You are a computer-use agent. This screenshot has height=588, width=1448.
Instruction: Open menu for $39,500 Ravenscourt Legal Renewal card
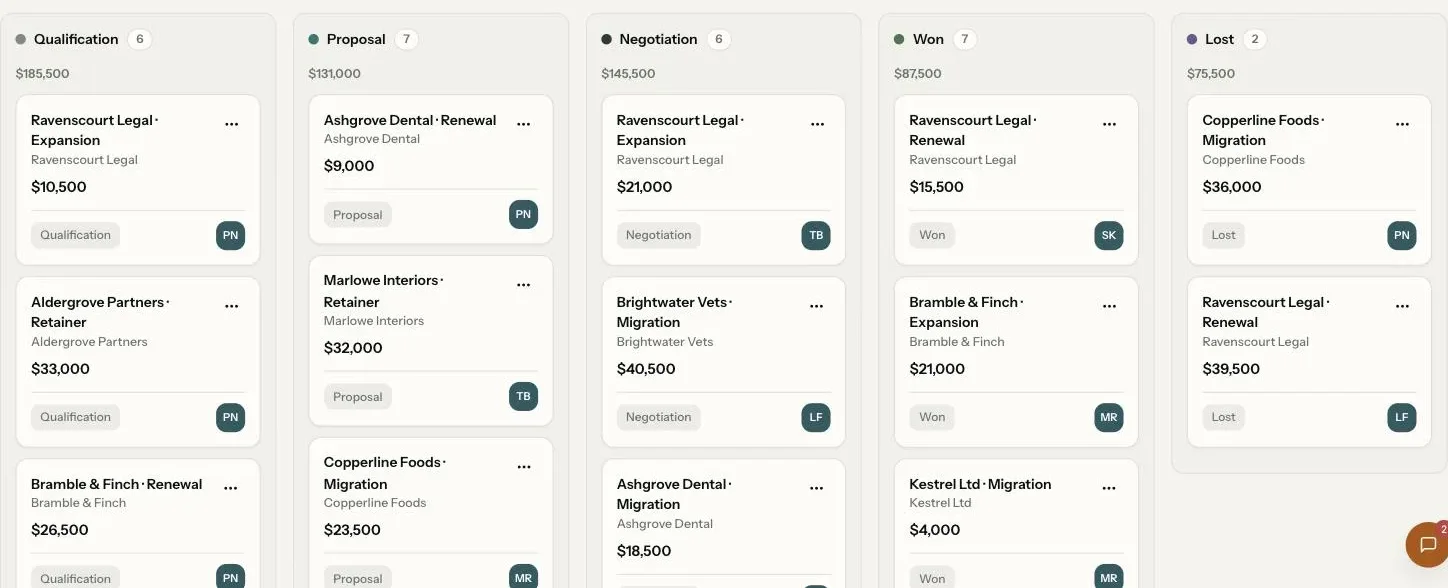1402,306
